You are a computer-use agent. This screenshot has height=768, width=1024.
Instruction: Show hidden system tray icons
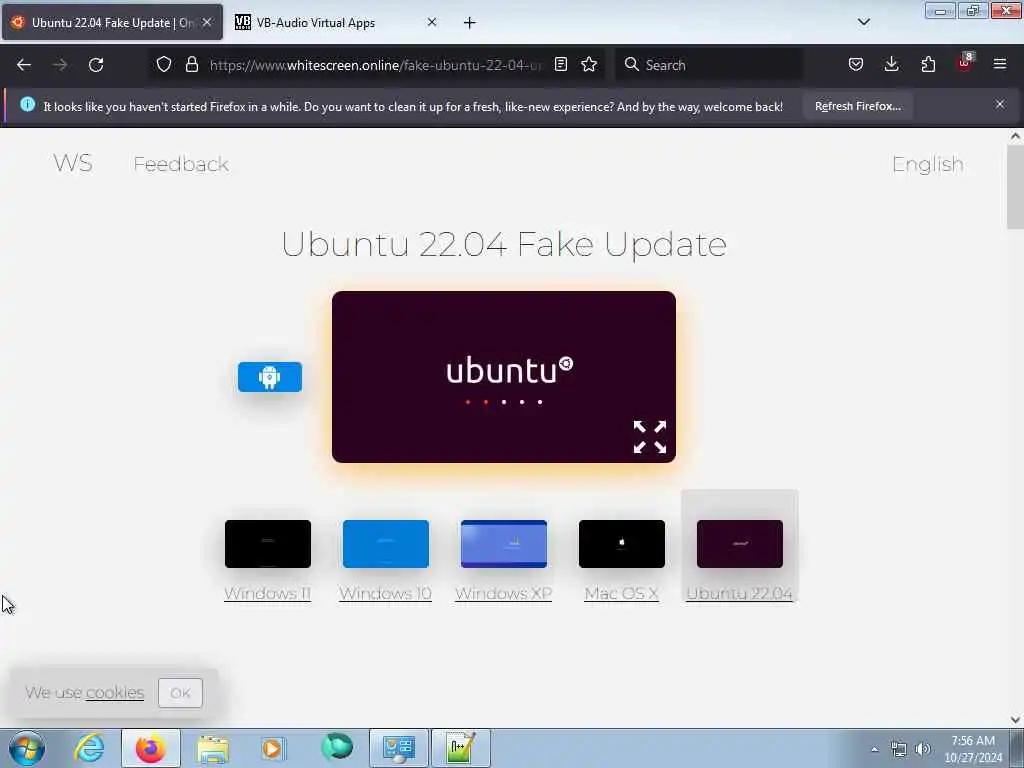click(x=874, y=750)
